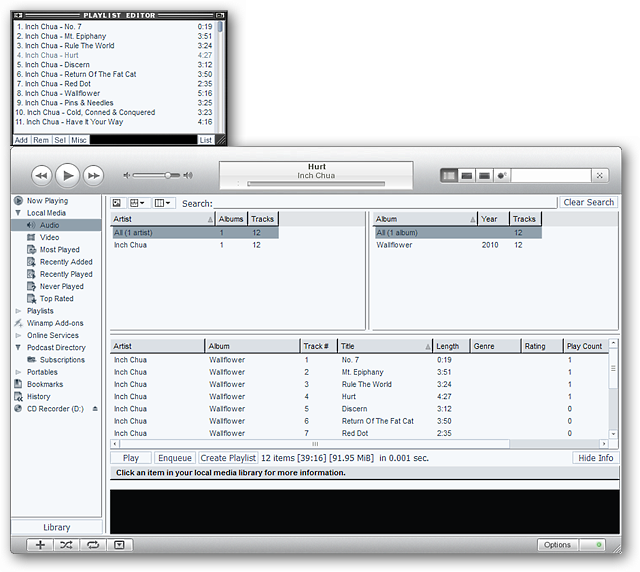Click the Play button below track list
640x572 pixels.
click(x=131, y=458)
